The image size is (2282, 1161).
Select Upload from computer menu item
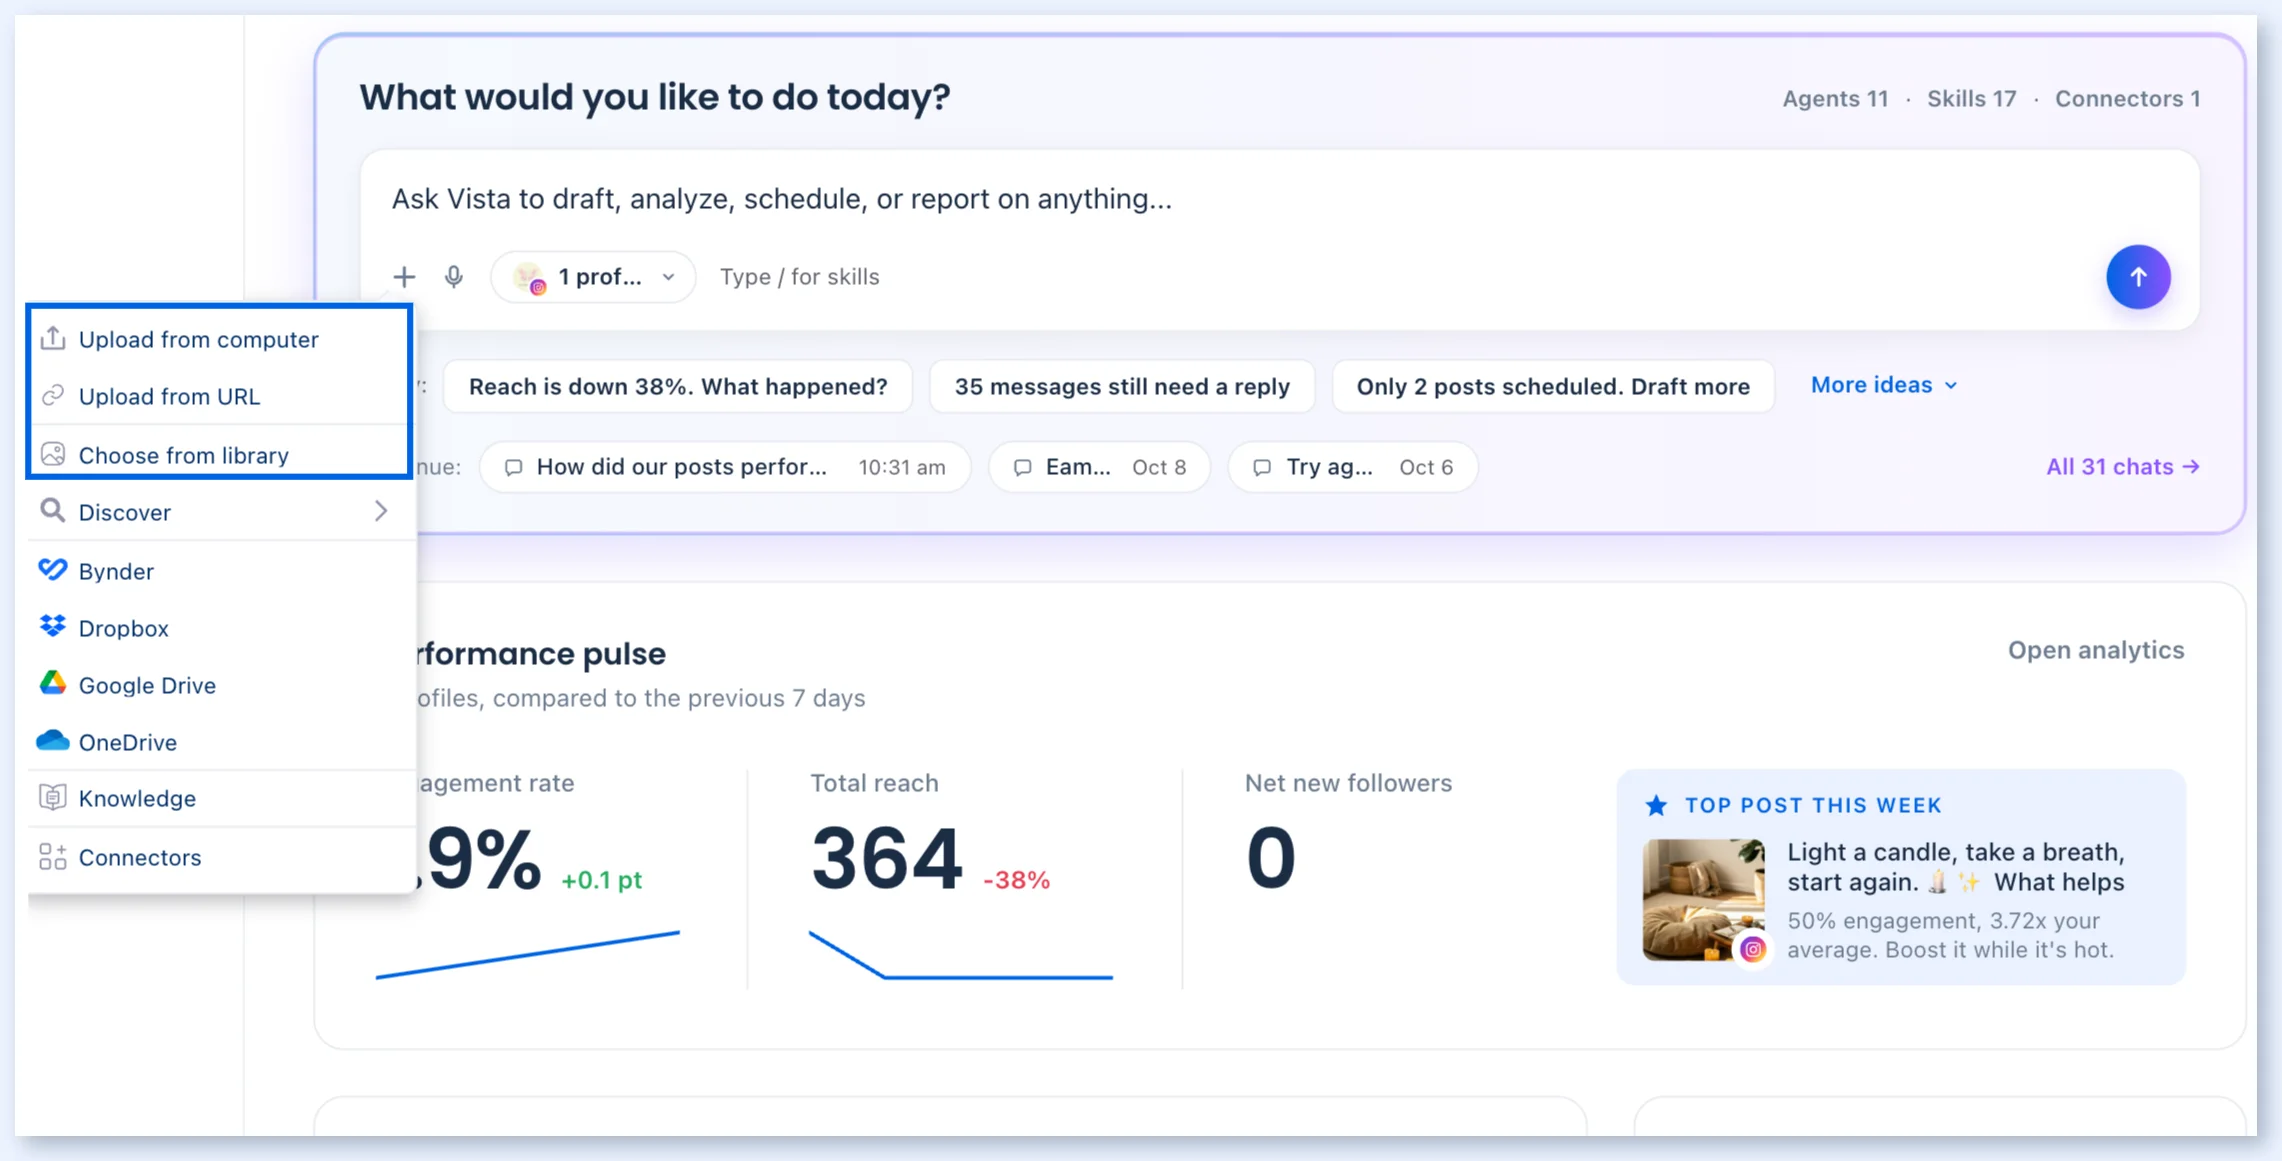click(220, 339)
